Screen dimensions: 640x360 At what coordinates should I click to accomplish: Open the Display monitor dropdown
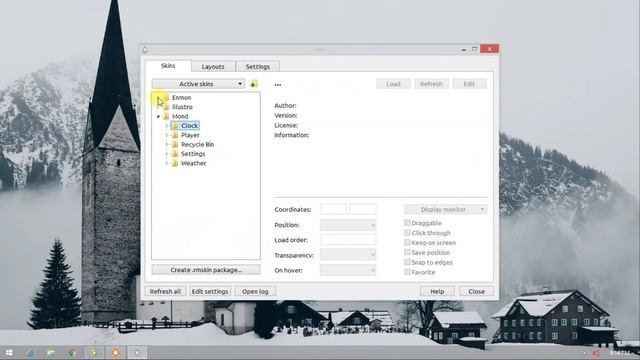coord(446,209)
